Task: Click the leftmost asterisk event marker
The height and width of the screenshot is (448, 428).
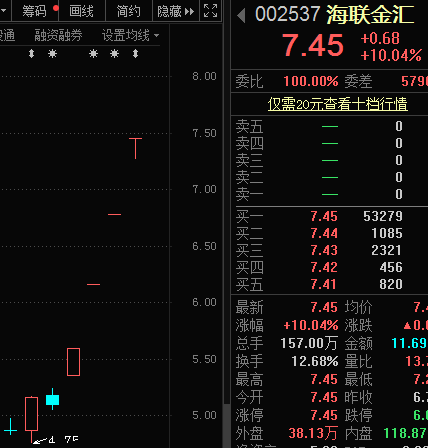Action: 52,54
